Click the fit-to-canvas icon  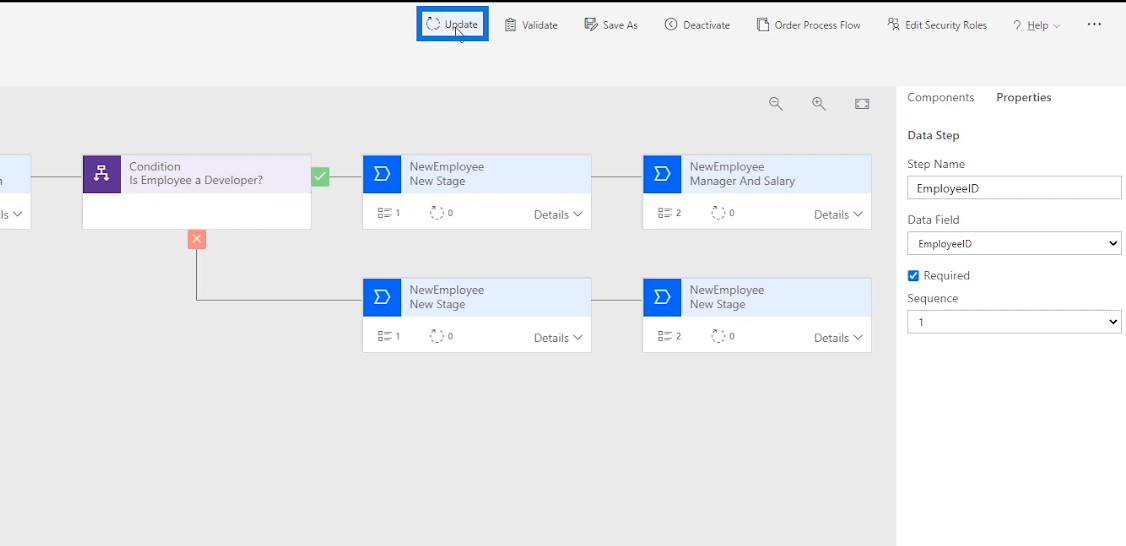click(x=862, y=104)
